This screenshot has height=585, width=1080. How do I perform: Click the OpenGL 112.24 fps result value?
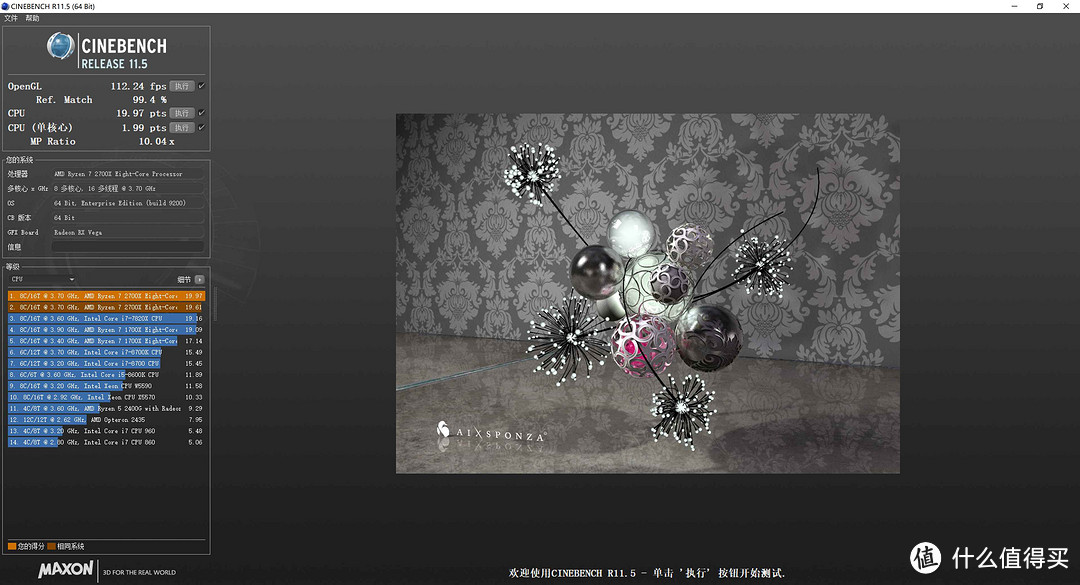(138, 86)
